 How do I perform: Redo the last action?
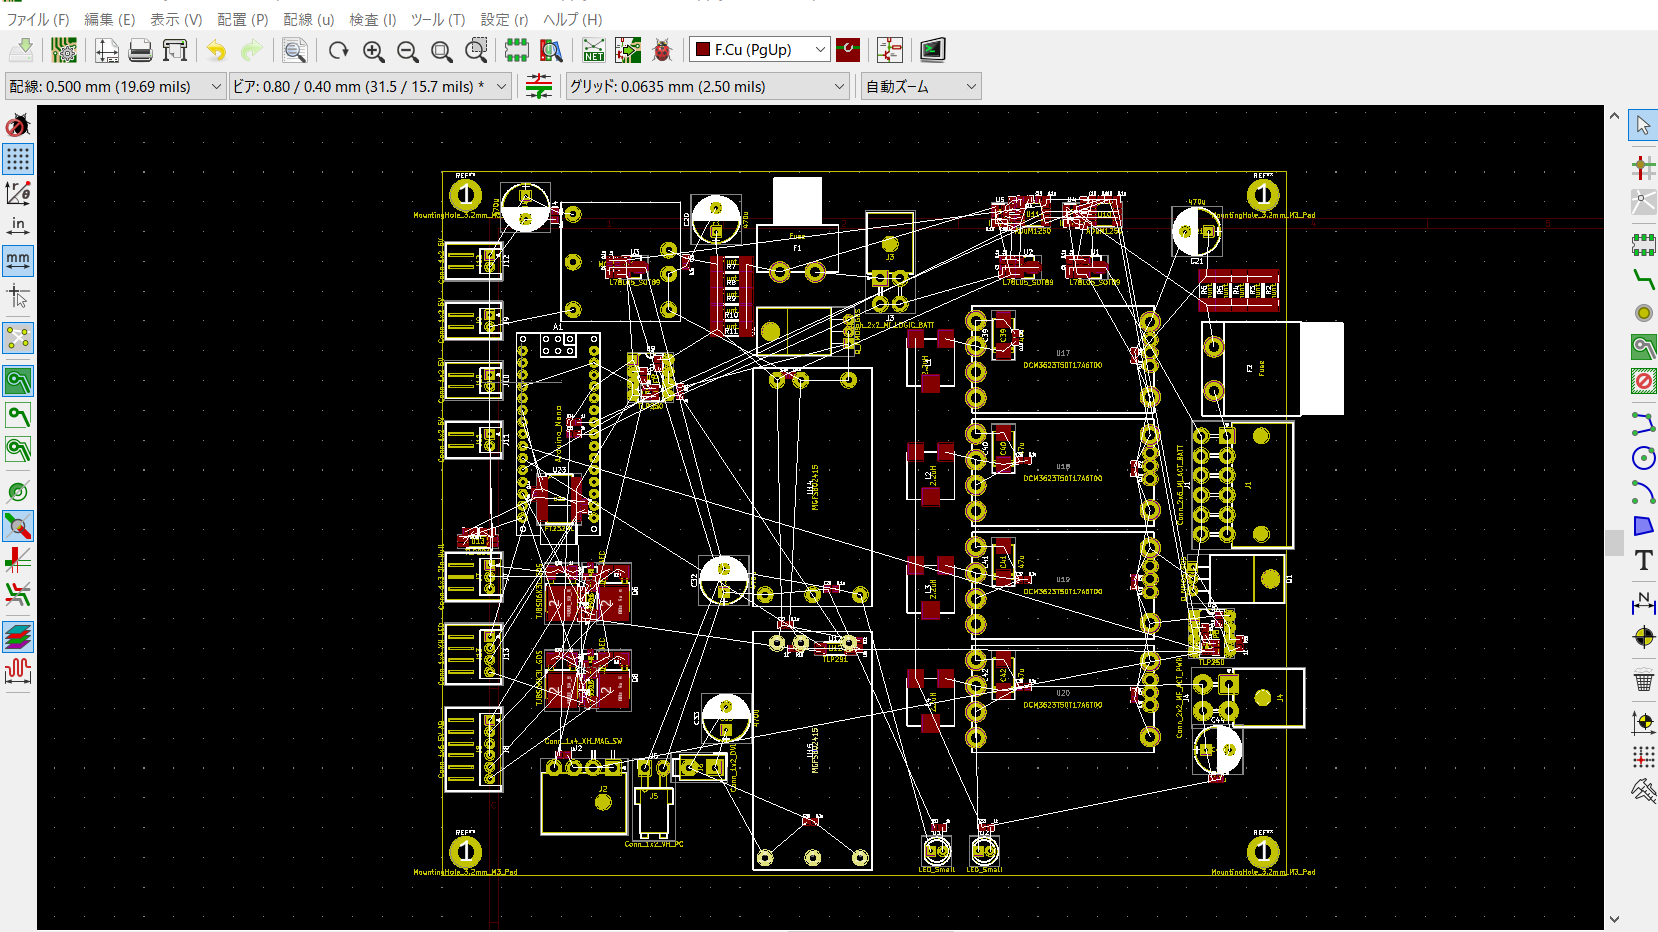(x=251, y=50)
